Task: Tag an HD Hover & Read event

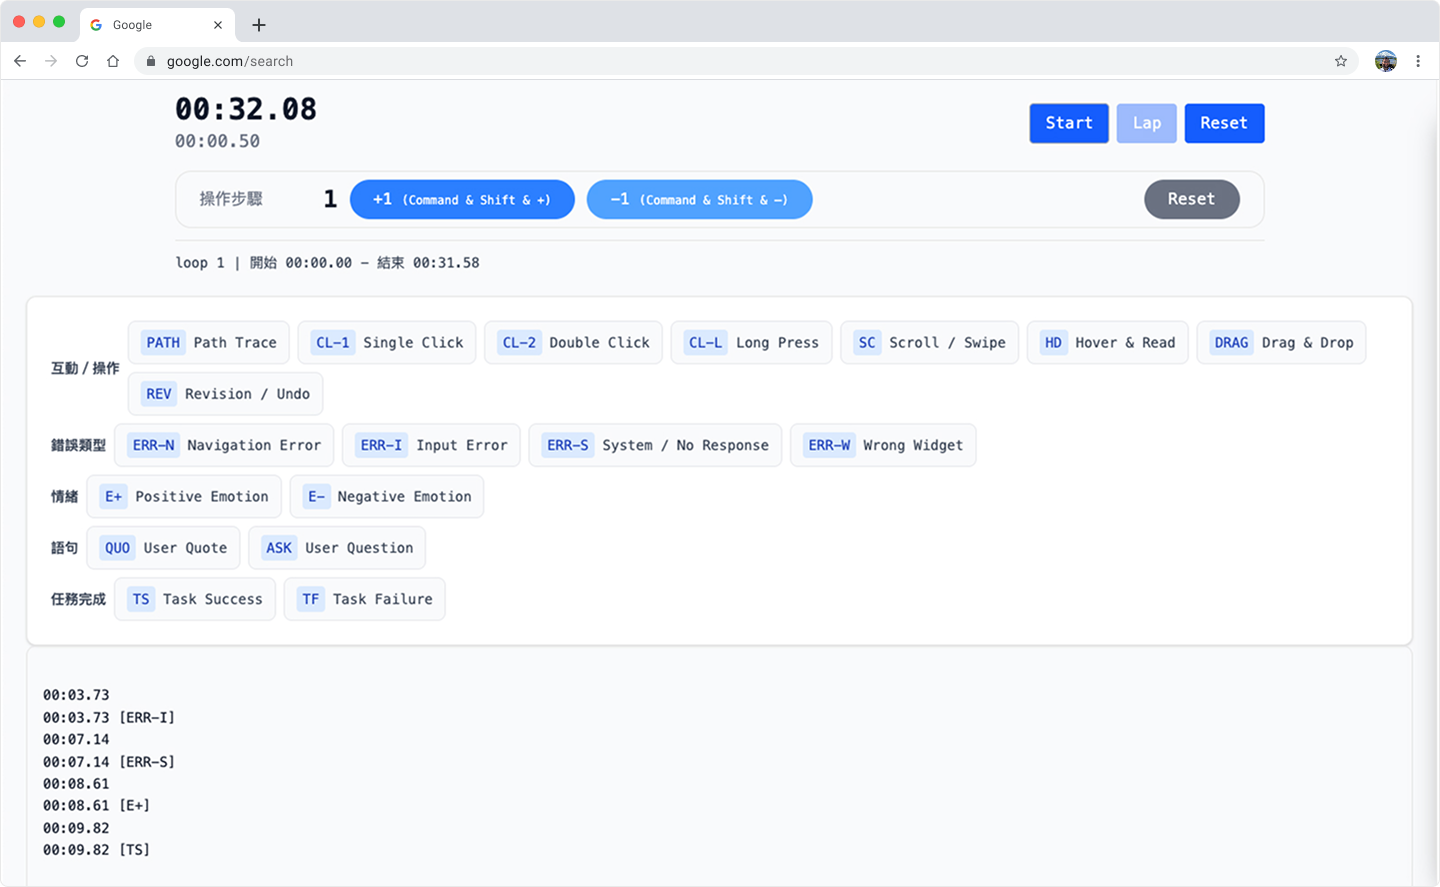Action: 1107,342
